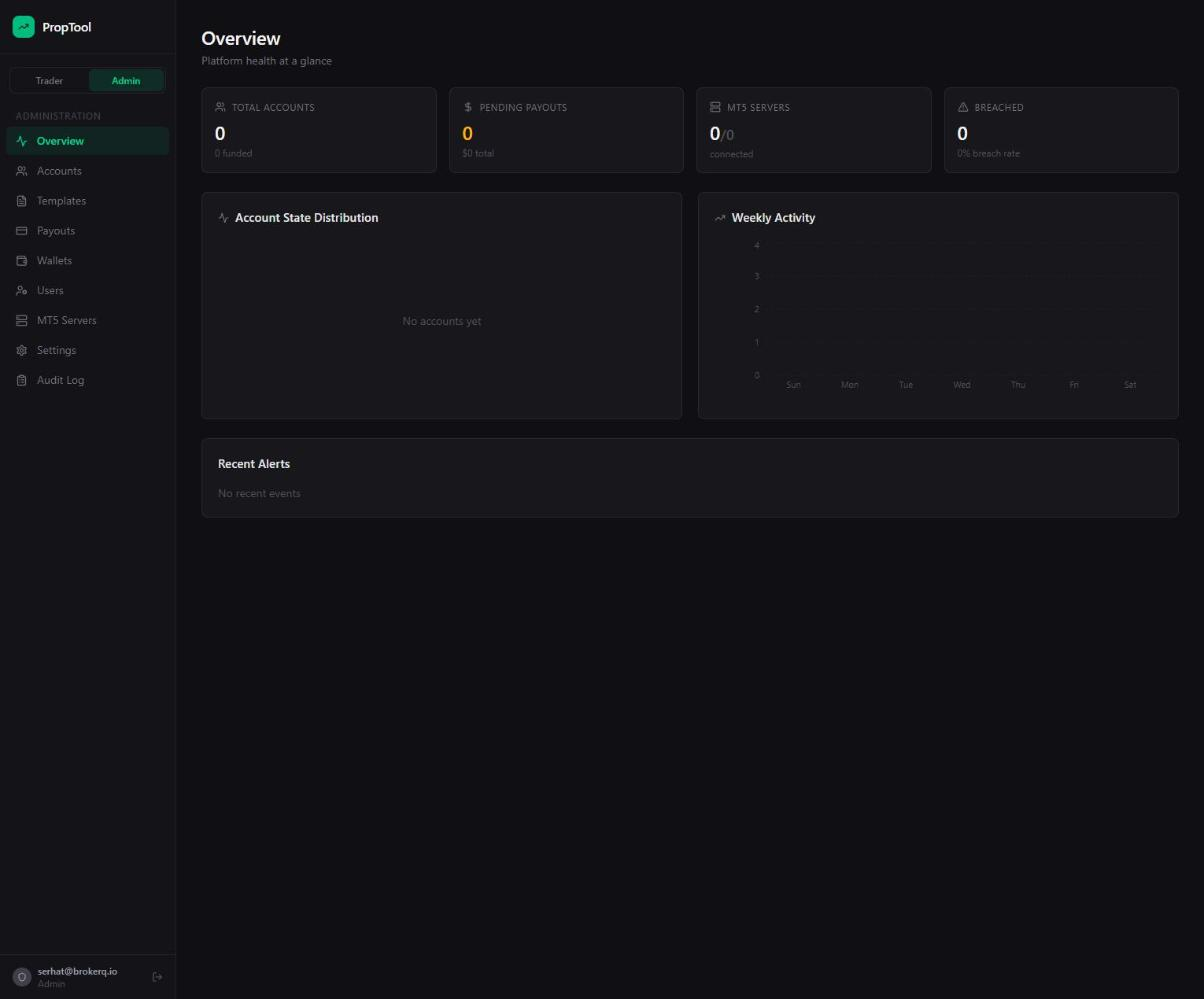Open the MT5 Servers page
Viewport: 1204px width, 999px height.
(88, 321)
